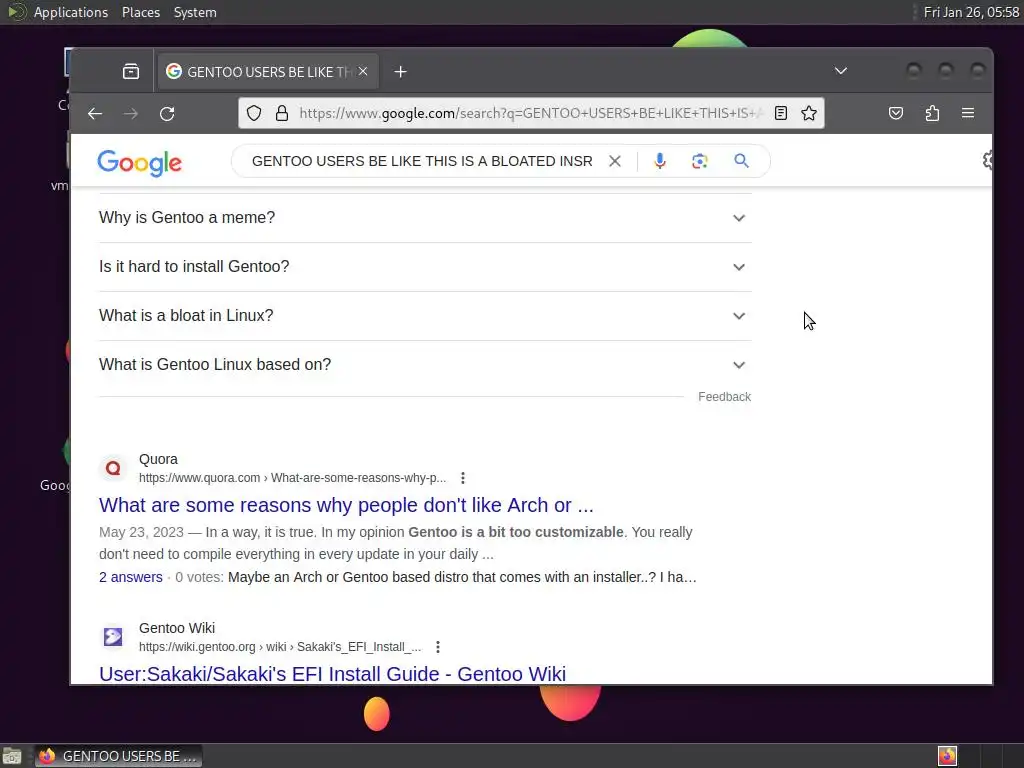View site security via the padlock icon
Viewport: 1024px width, 768px height.
282,114
